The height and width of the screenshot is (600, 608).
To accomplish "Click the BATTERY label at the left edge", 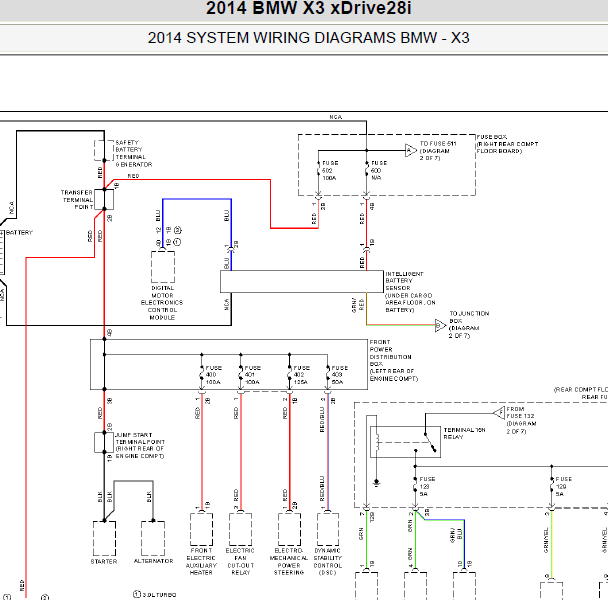I will [x=19, y=233].
